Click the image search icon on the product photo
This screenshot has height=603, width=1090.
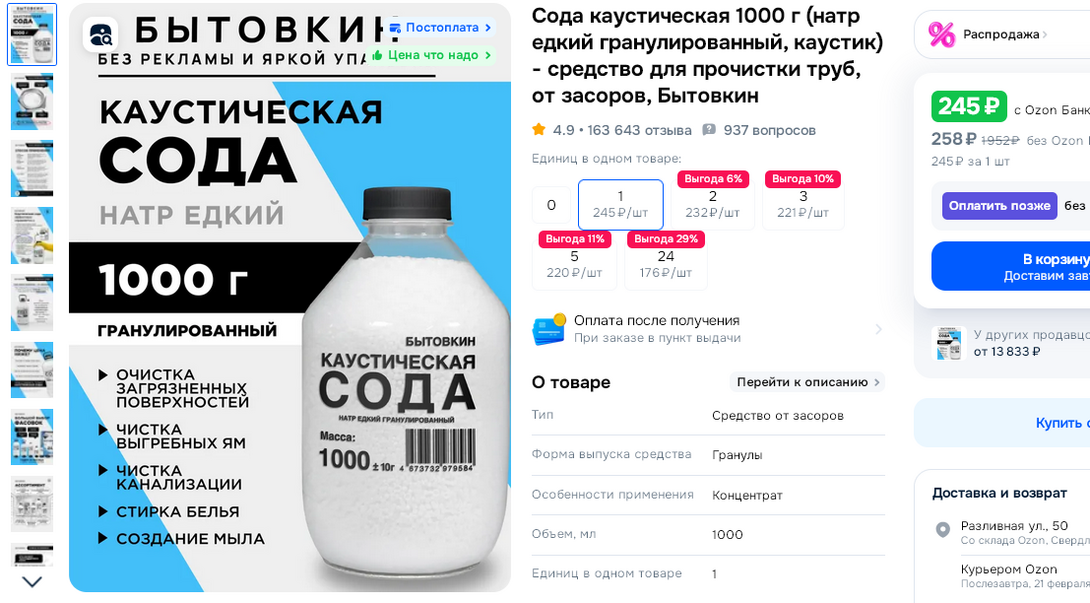(x=100, y=34)
